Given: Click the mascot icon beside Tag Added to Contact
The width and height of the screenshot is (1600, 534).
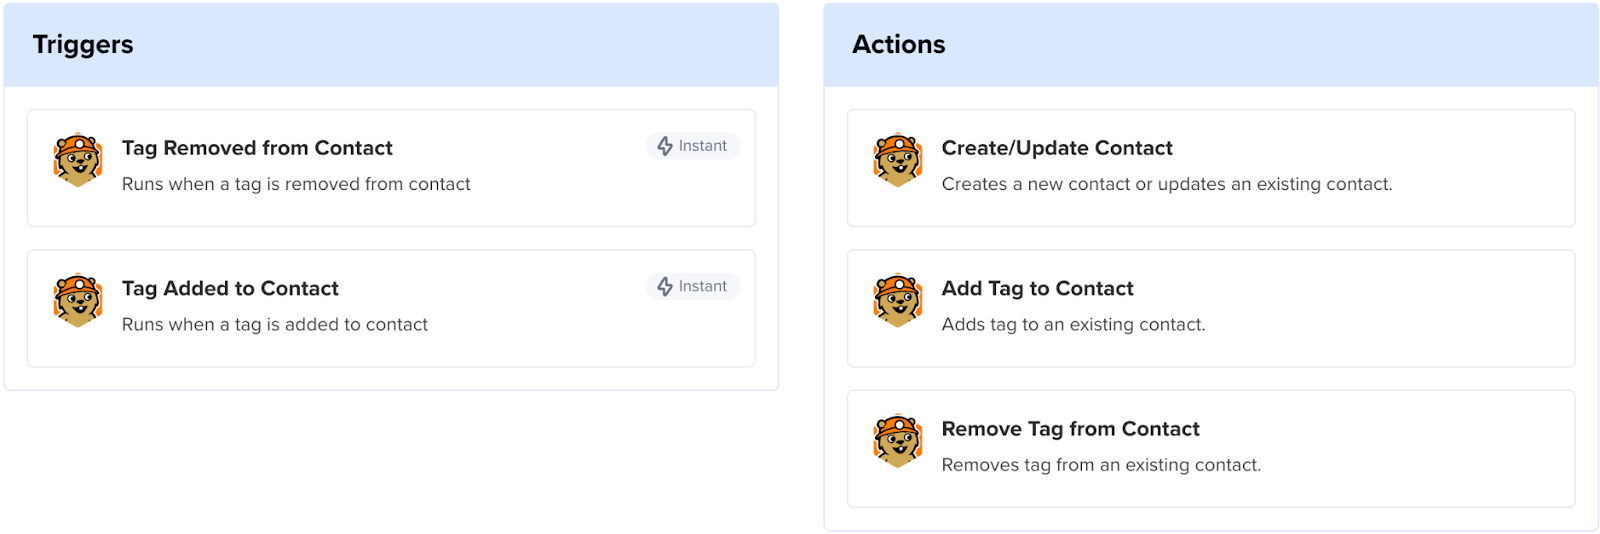Looking at the screenshot, I should [x=78, y=300].
